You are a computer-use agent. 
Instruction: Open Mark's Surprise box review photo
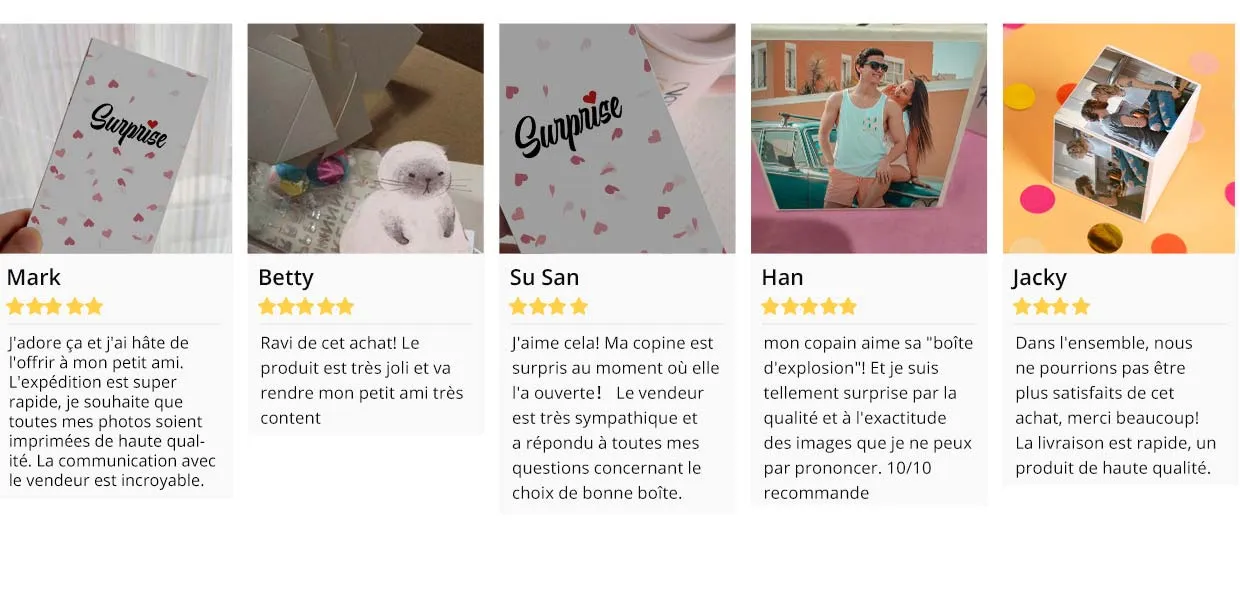pos(116,138)
